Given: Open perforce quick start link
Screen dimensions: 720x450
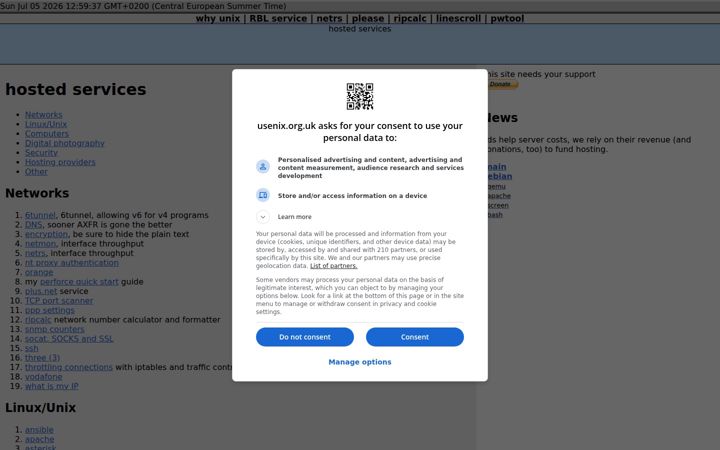Looking at the screenshot, I should coord(79,281).
